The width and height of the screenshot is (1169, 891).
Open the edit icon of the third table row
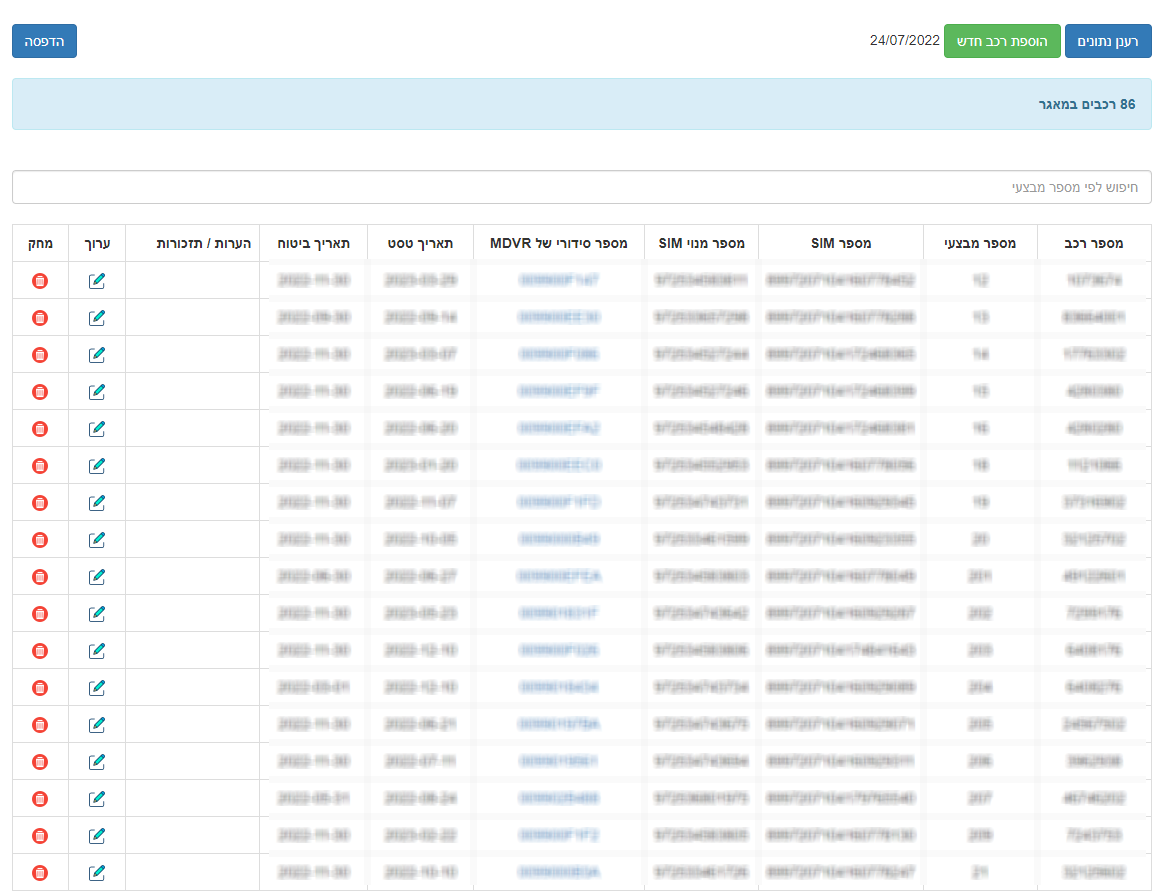point(97,355)
